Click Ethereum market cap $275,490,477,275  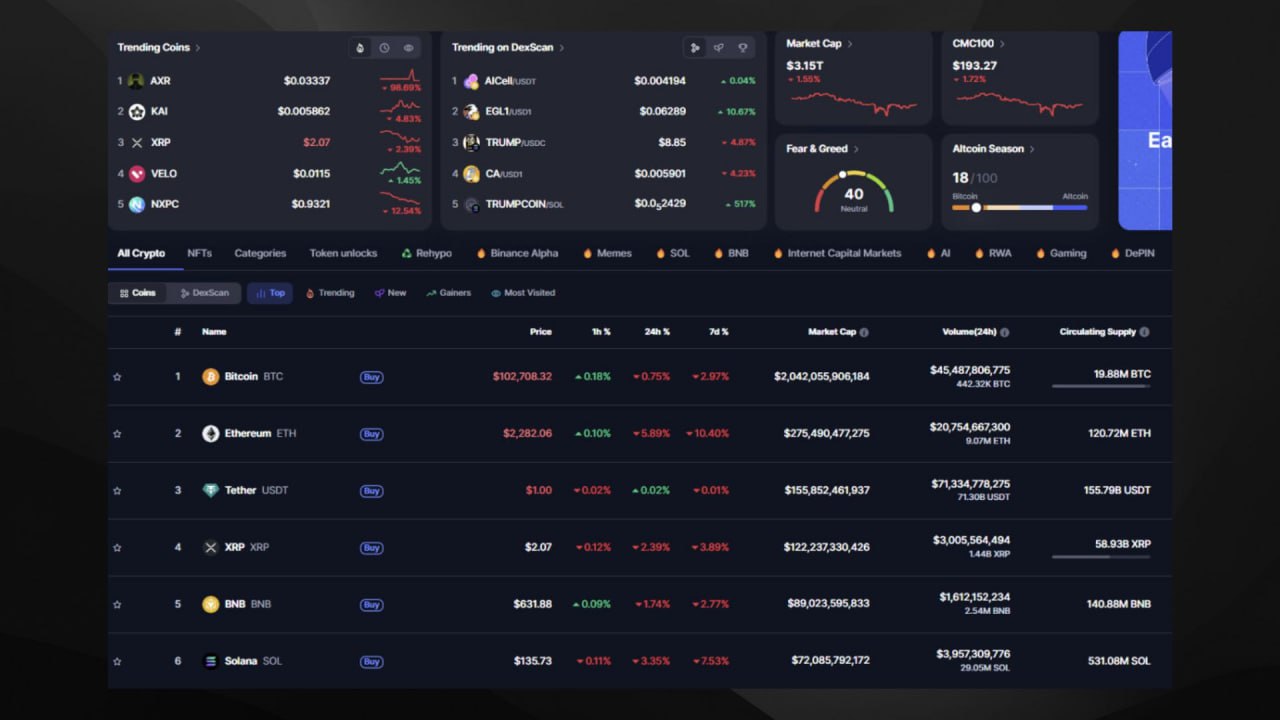pyautogui.click(x=826, y=434)
